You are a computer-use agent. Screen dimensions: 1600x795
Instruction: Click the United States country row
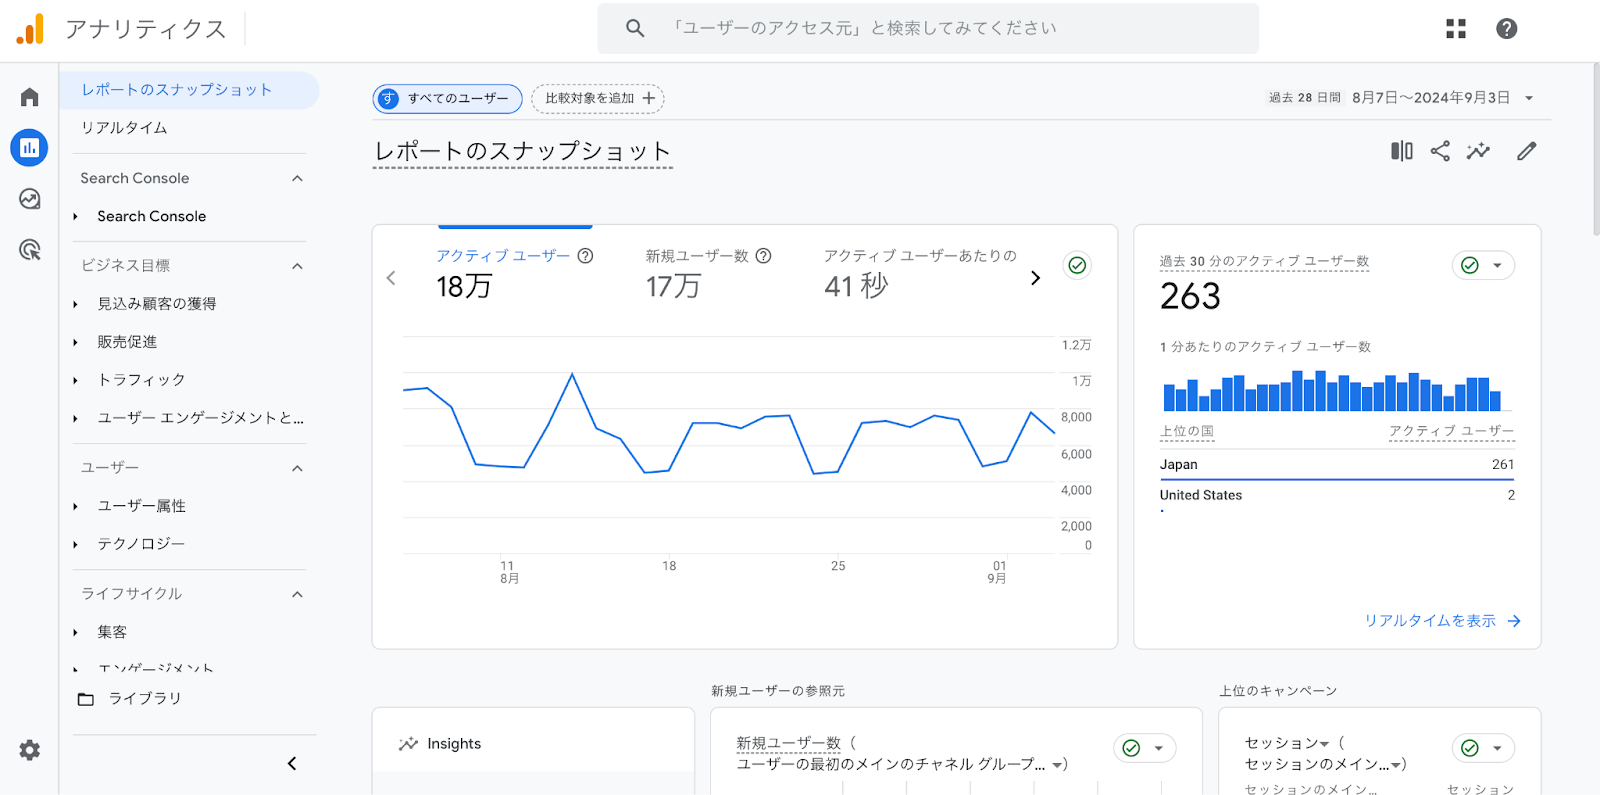coord(1337,496)
